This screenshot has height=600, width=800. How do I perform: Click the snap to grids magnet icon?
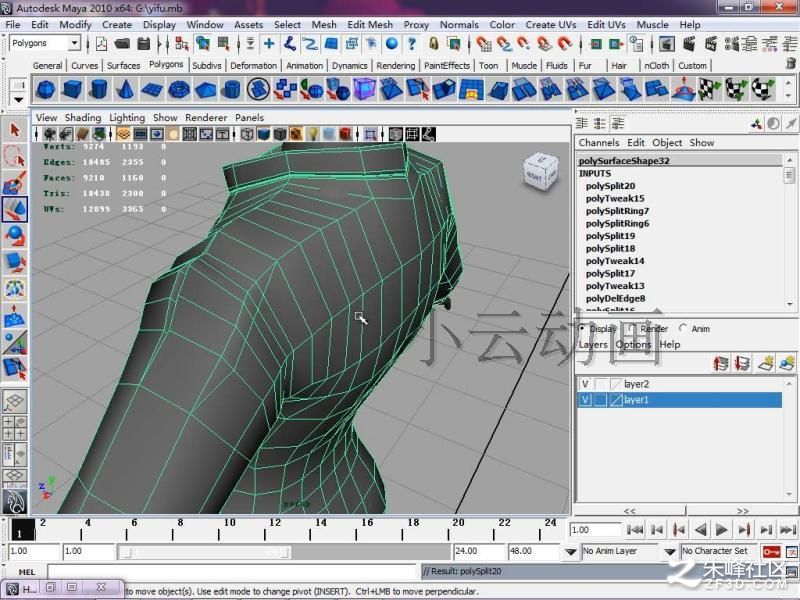[483, 44]
